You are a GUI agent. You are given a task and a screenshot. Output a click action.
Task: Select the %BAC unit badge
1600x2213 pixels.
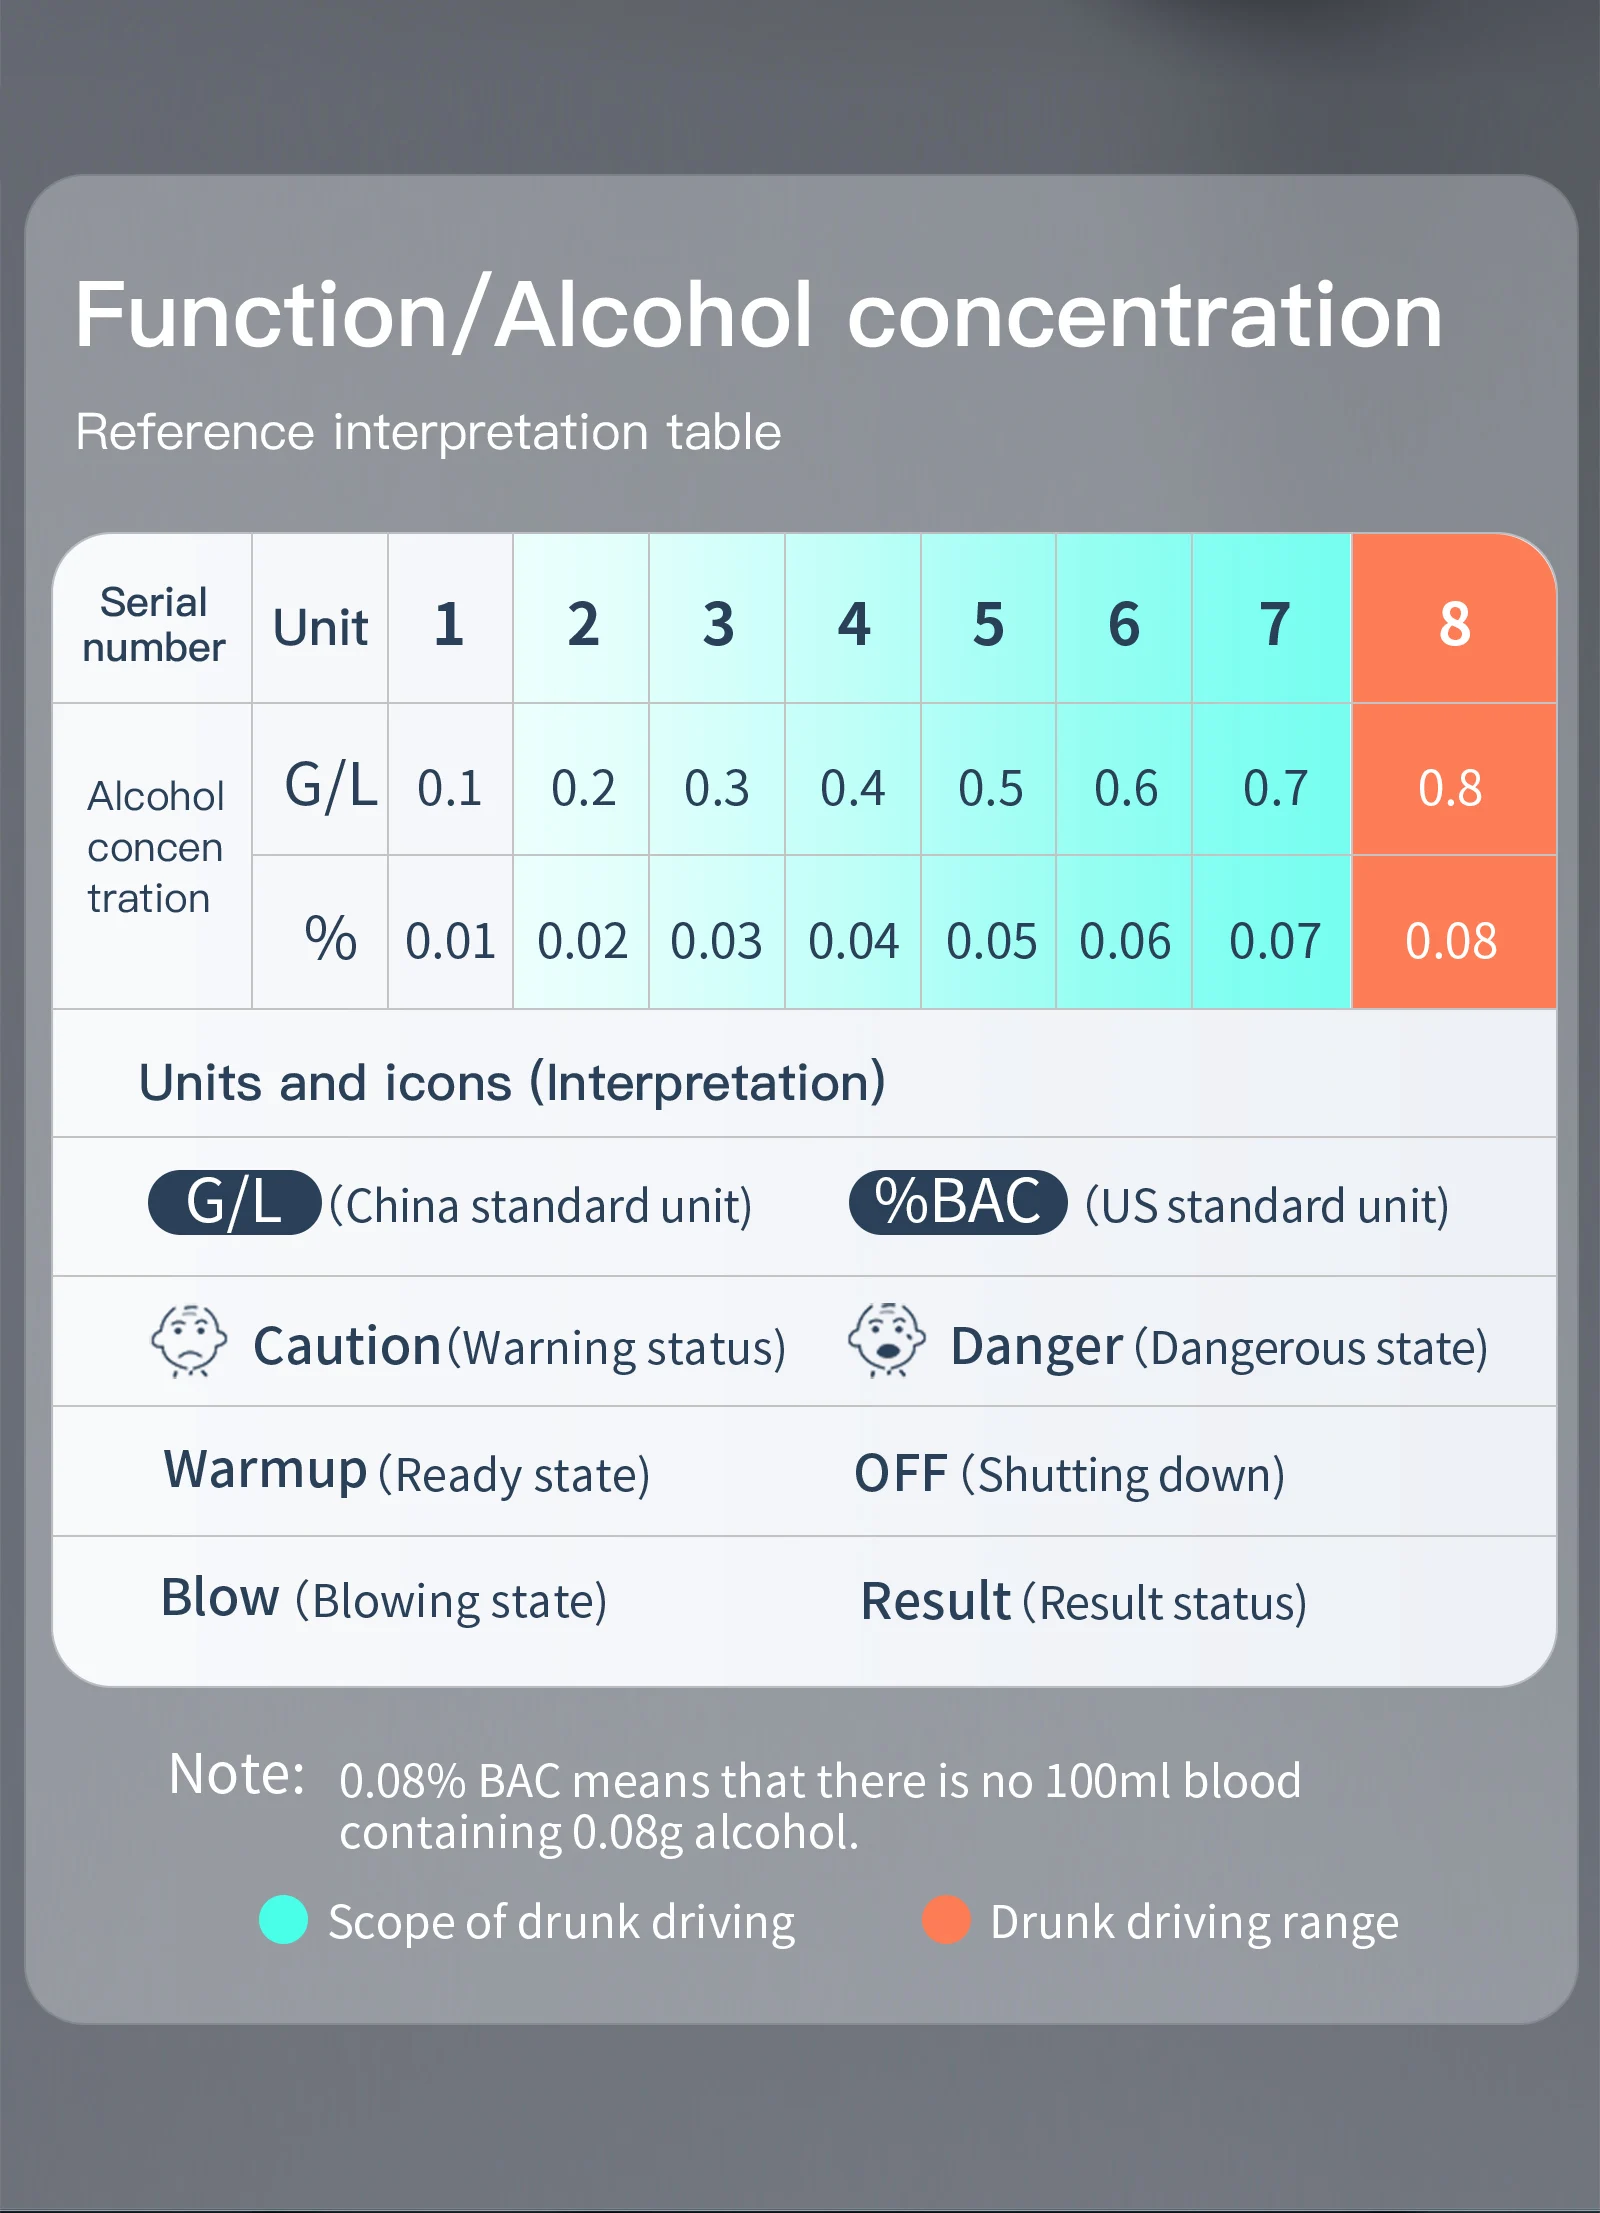958,1202
